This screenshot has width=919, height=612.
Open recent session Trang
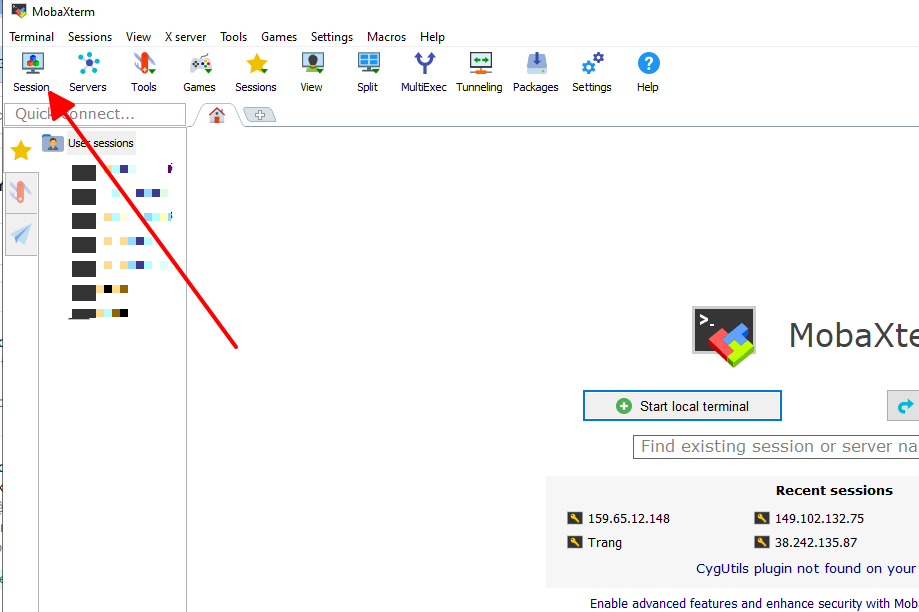(x=594, y=542)
